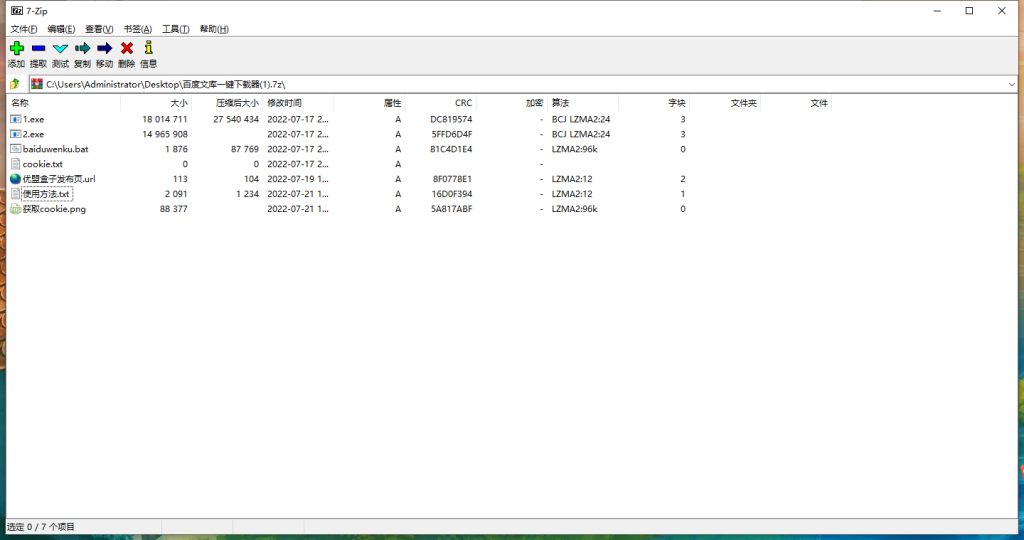Select the file name 使用方法.txt

point(46,194)
